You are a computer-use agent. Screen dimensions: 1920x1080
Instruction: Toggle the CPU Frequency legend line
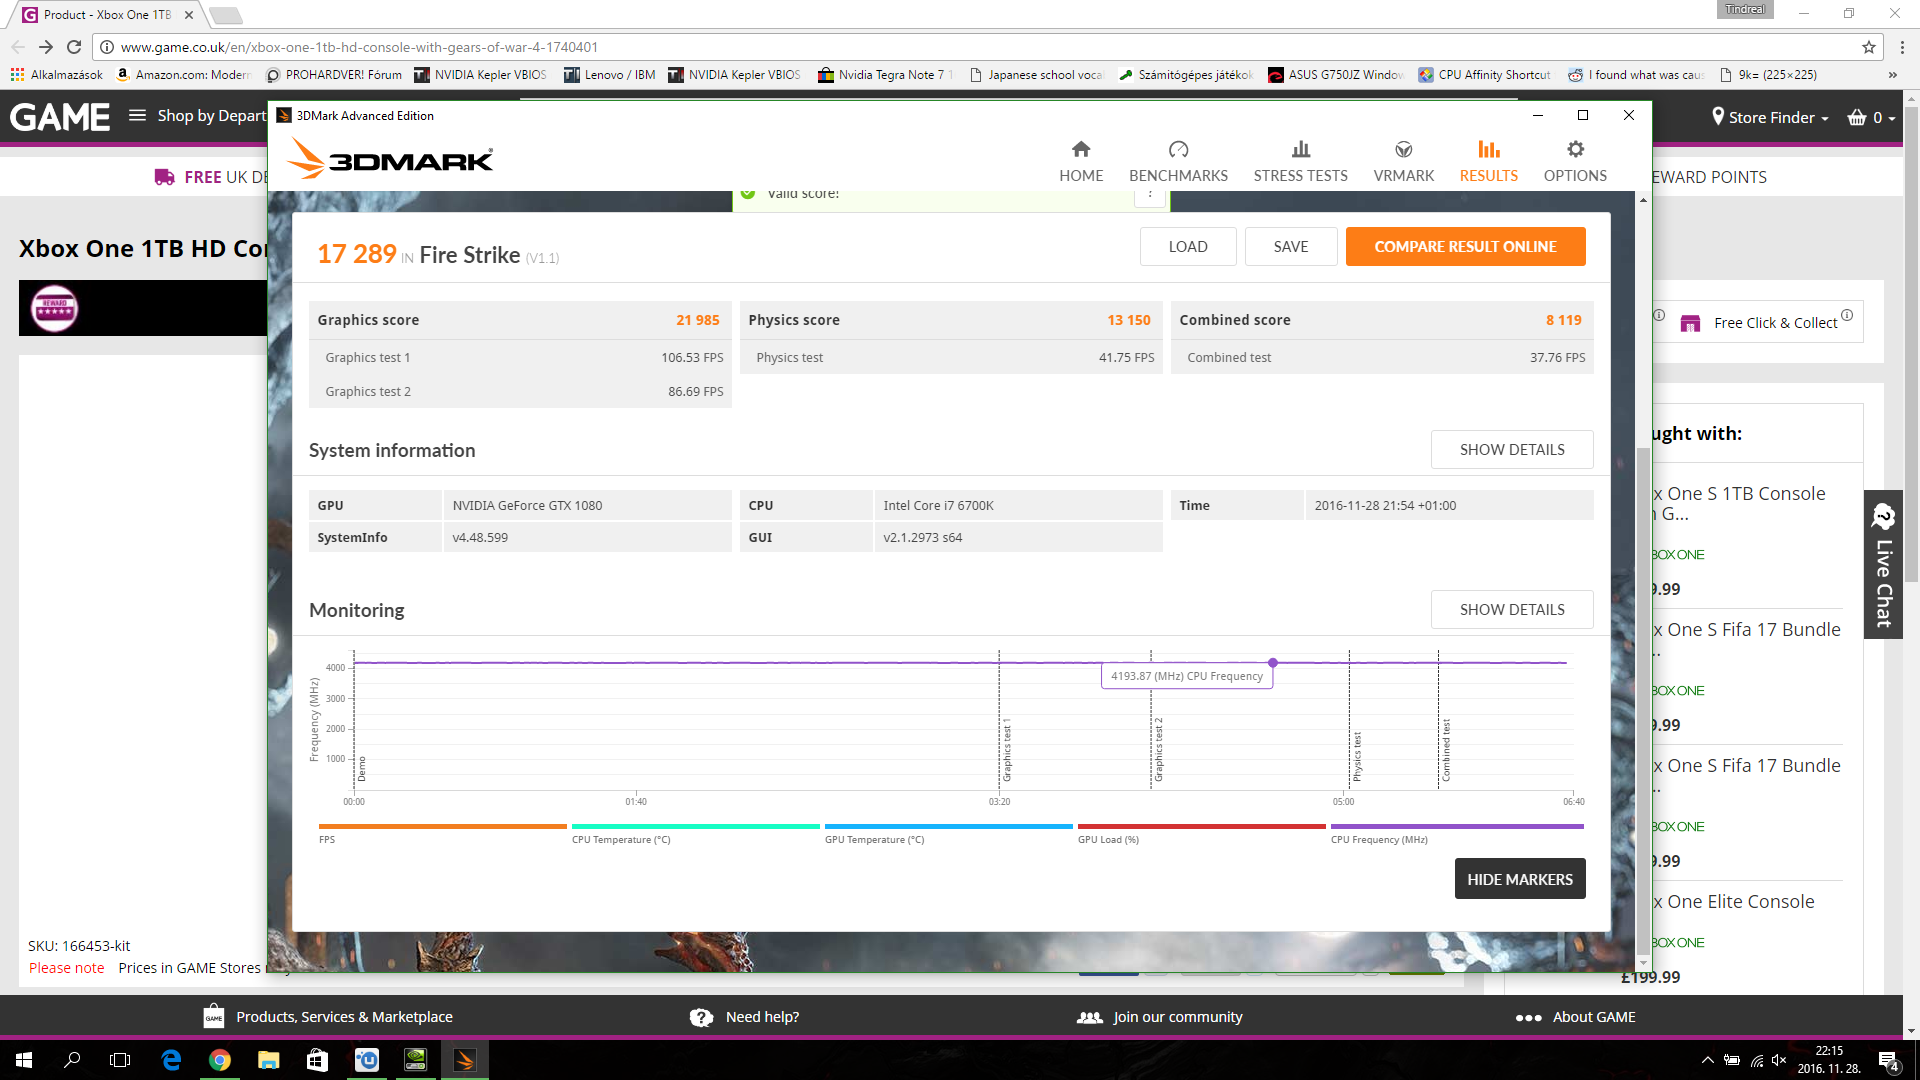[1457, 833]
